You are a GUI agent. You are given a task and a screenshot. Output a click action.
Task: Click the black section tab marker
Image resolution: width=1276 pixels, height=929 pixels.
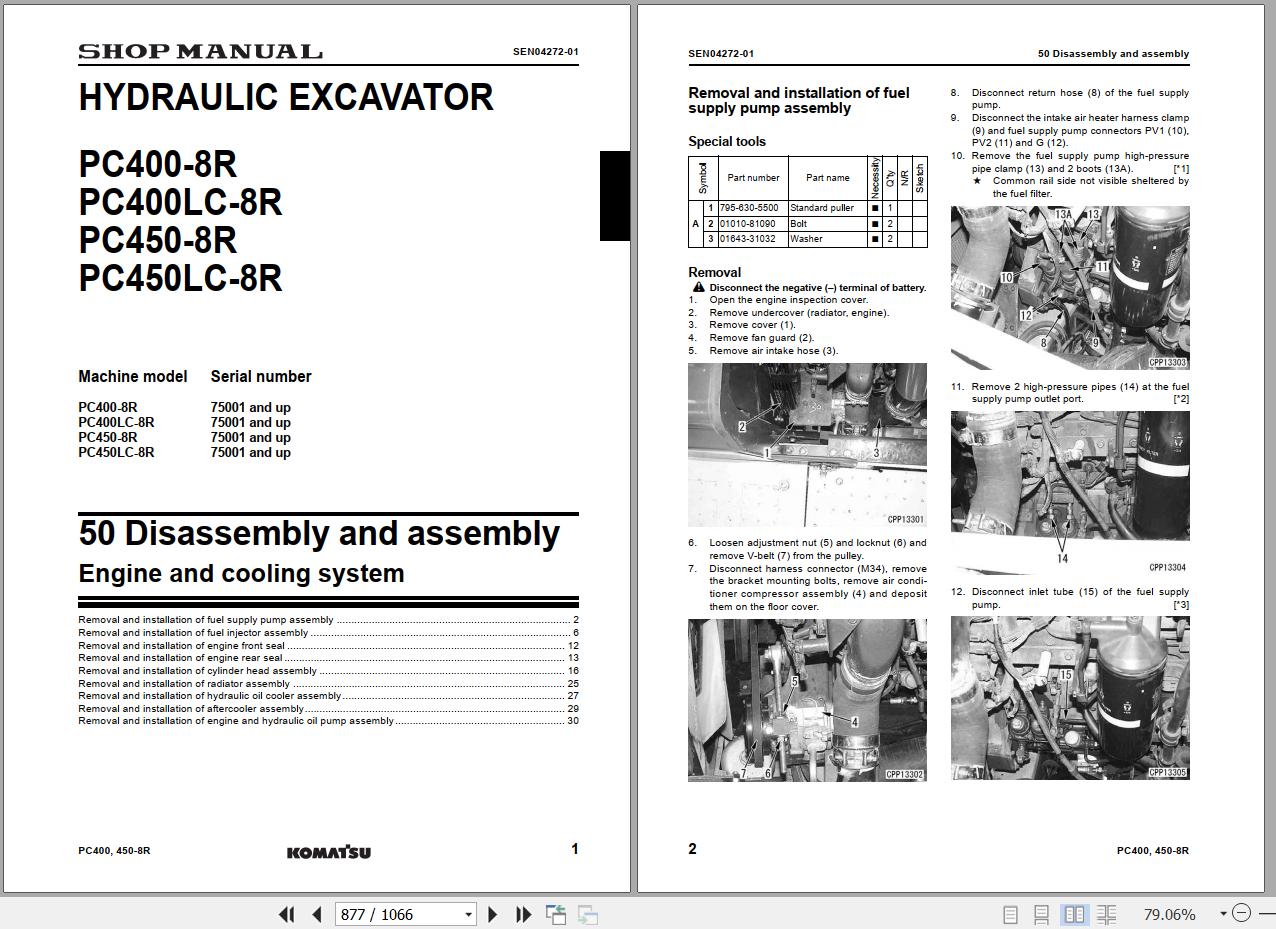[x=615, y=196]
